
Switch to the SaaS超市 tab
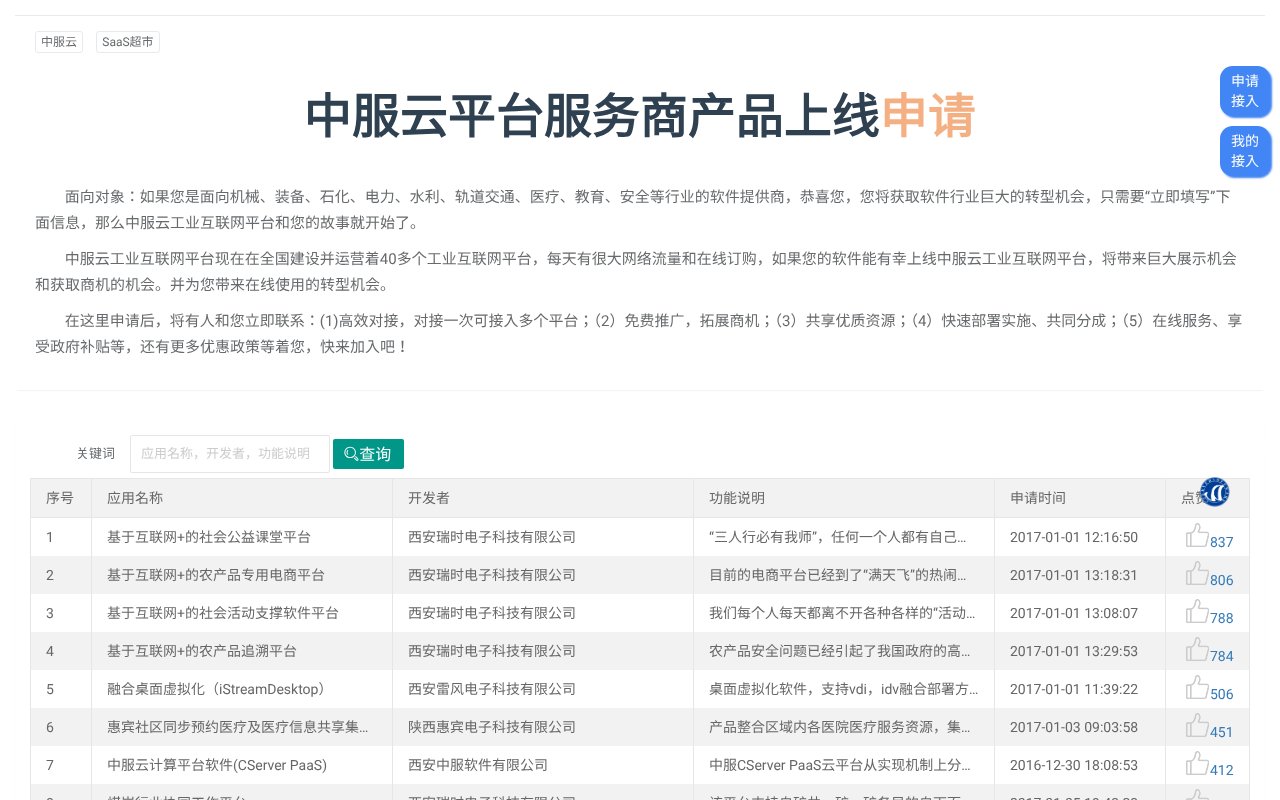(127, 42)
